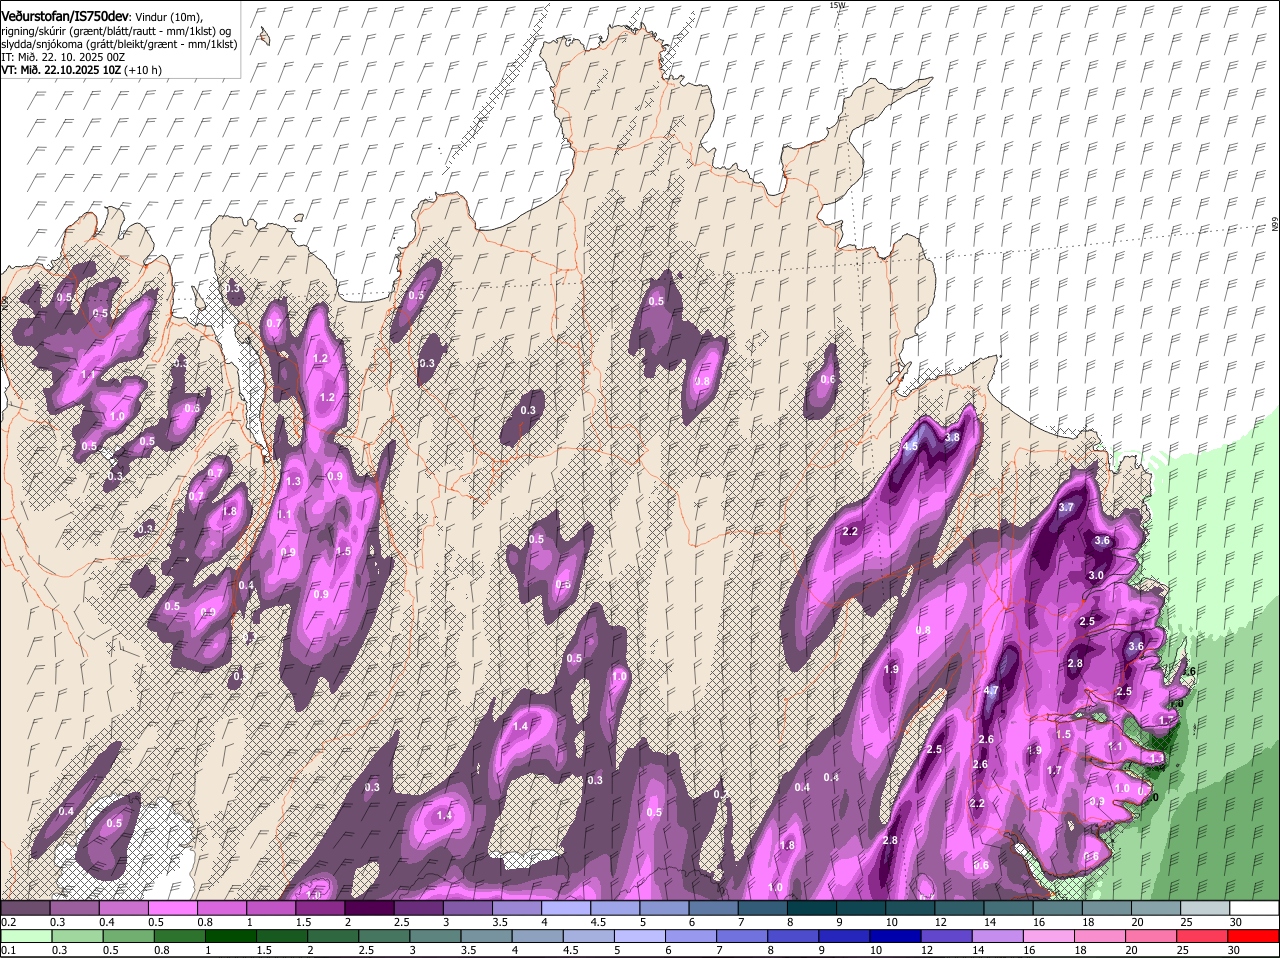Pick the darkest green swatch between 1 and 1.5
Screen dimensions: 1280x958
[231, 936]
